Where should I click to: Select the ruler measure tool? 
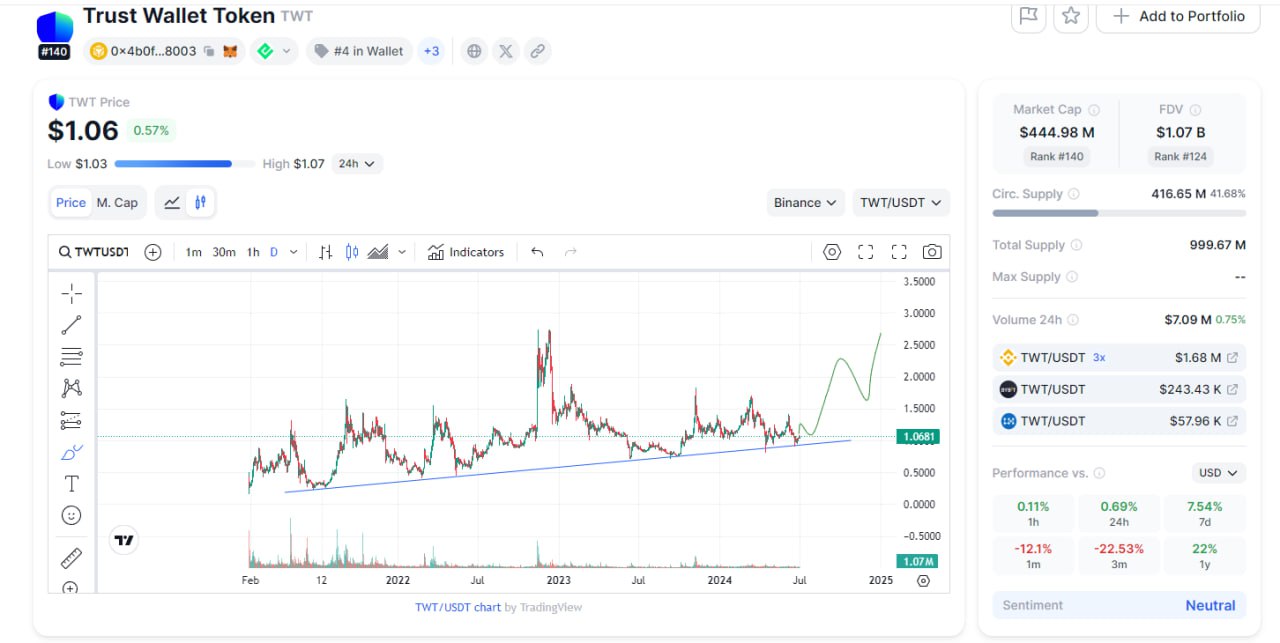point(72,558)
